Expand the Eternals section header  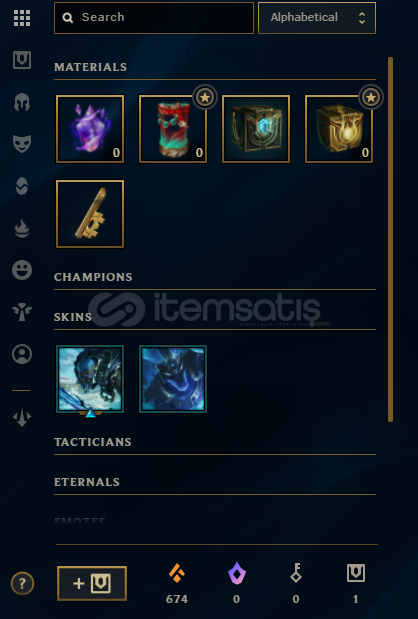point(87,482)
